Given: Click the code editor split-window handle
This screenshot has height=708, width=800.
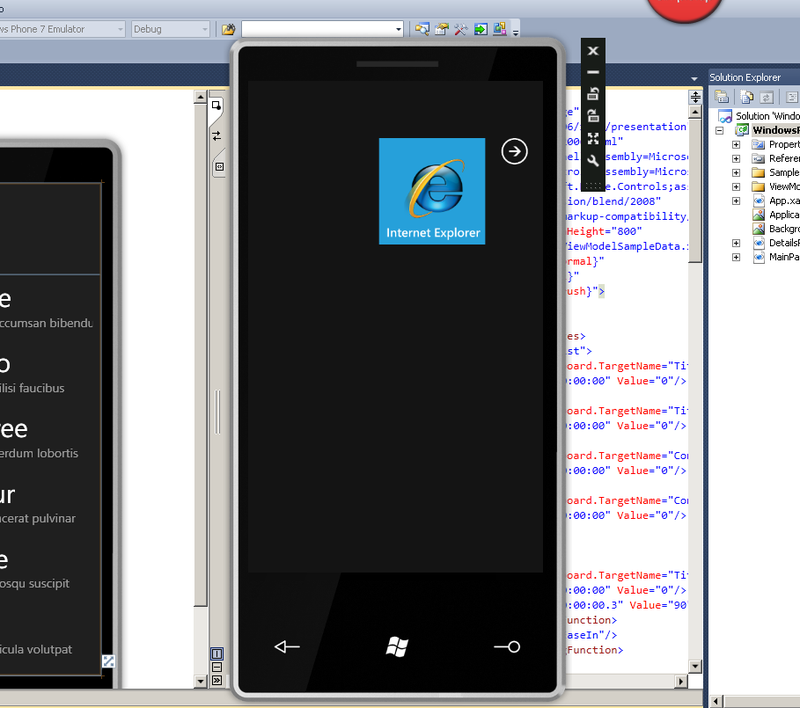Looking at the screenshot, I should click(x=695, y=97).
